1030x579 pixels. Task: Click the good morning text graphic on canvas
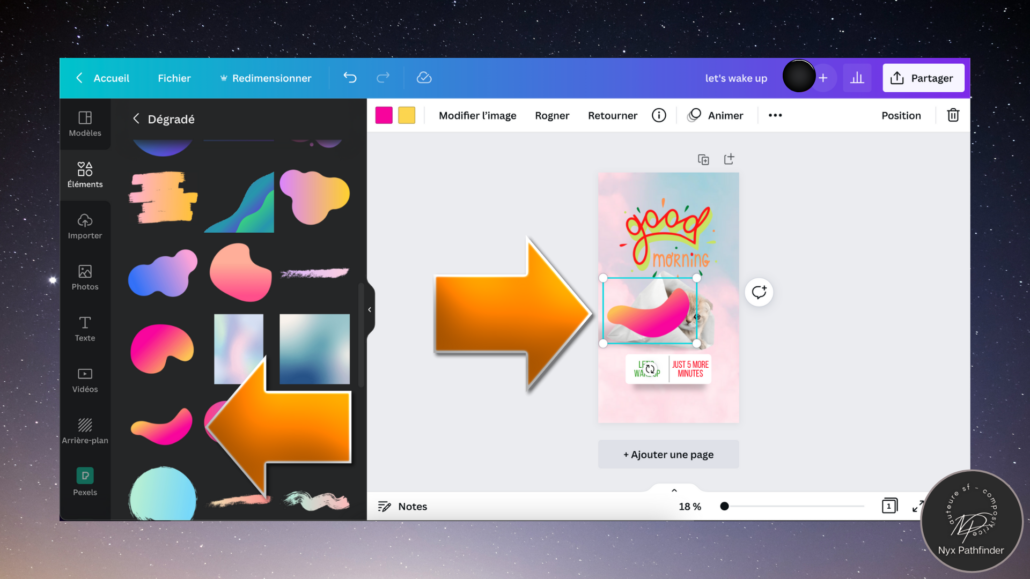tap(667, 237)
